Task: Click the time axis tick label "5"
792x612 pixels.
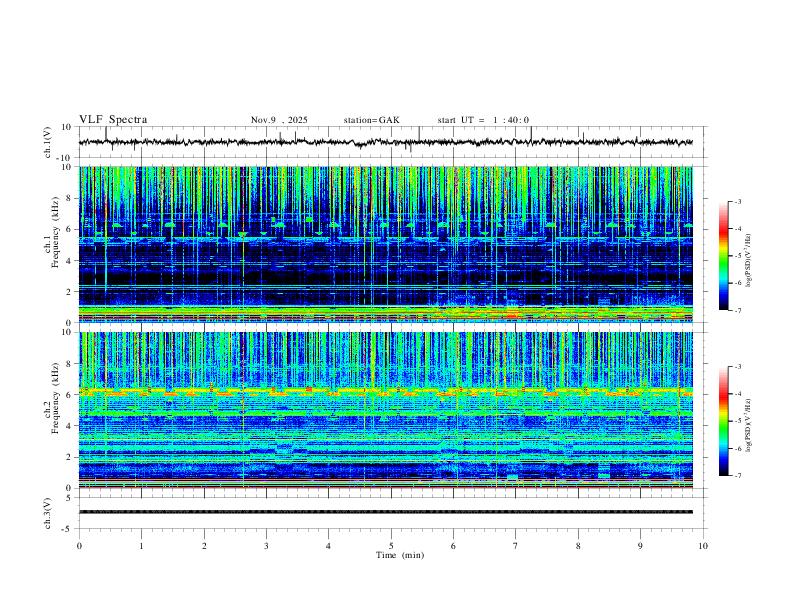Action: click(x=391, y=546)
